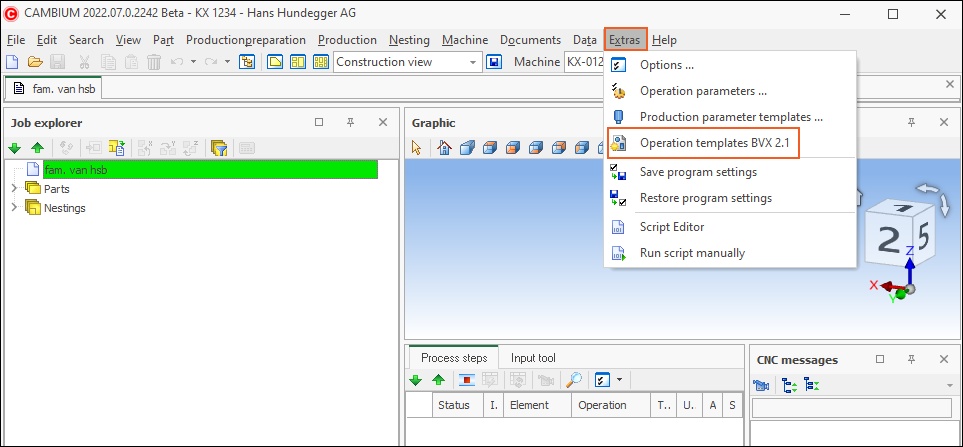Click the checklist options icon in Process steps
The height and width of the screenshot is (447, 963).
click(x=602, y=381)
